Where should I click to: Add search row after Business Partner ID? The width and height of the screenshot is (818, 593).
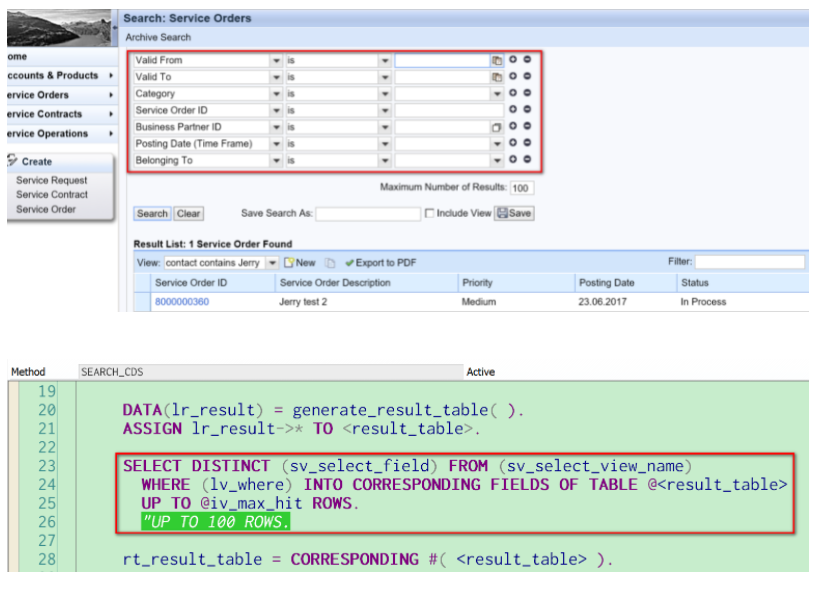click(x=513, y=126)
